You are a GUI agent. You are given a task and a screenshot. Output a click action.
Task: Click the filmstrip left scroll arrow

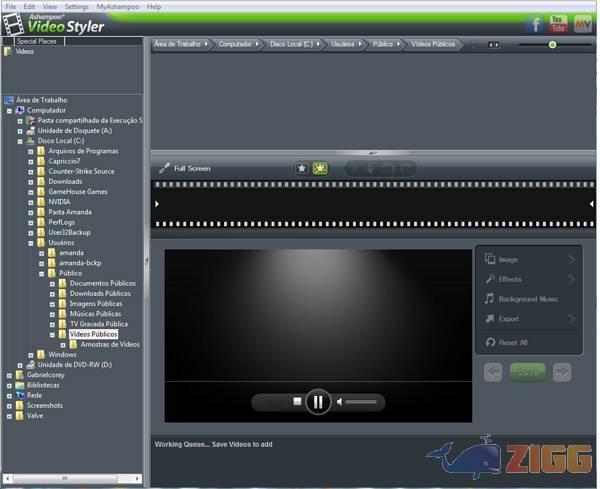coord(157,204)
